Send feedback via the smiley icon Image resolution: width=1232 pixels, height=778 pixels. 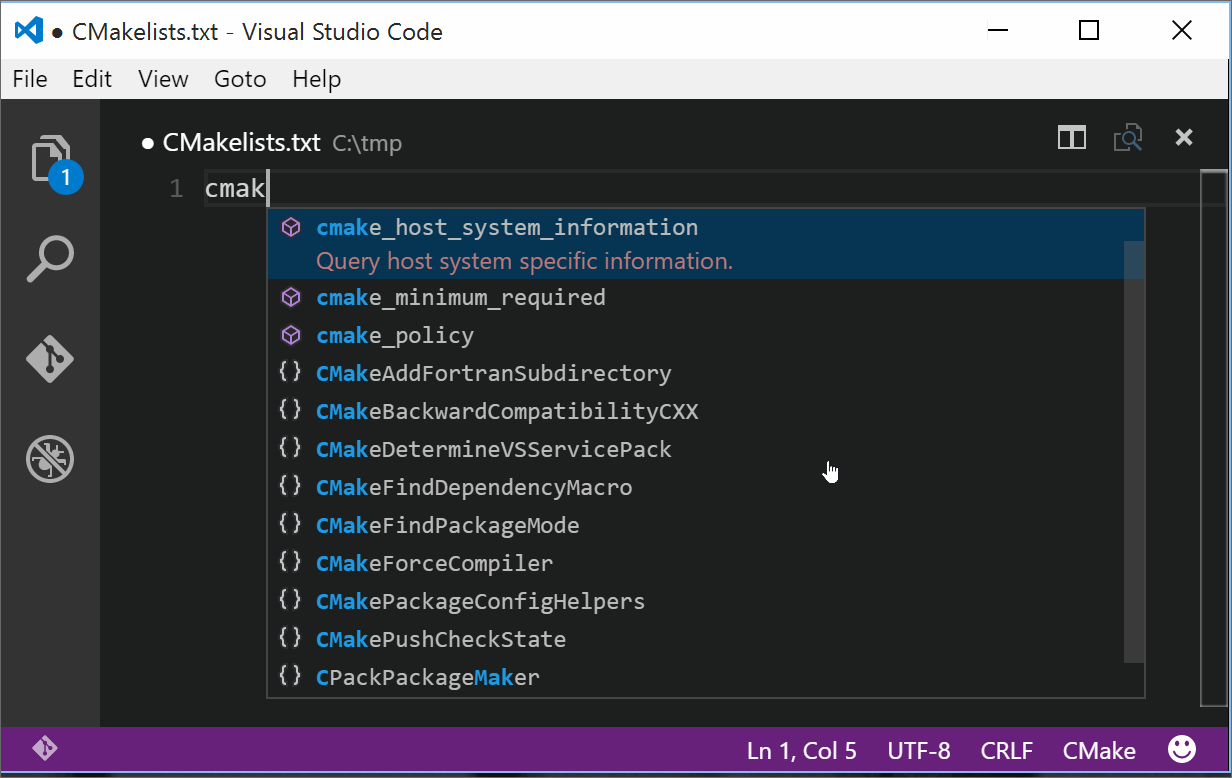pos(1182,749)
